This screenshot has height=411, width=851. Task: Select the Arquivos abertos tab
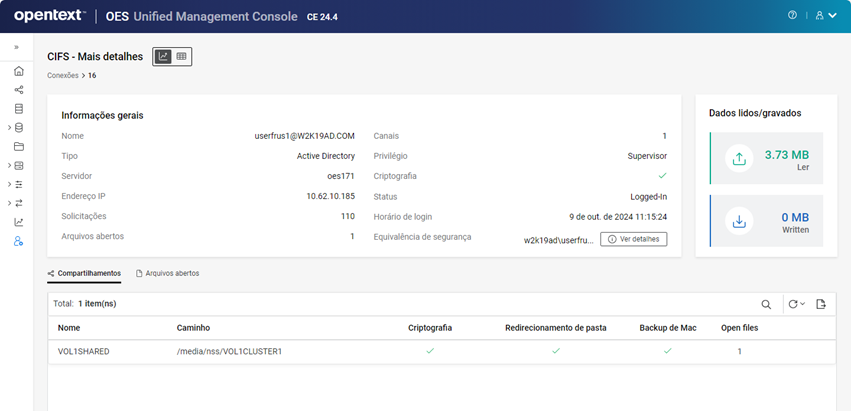[x=168, y=274]
